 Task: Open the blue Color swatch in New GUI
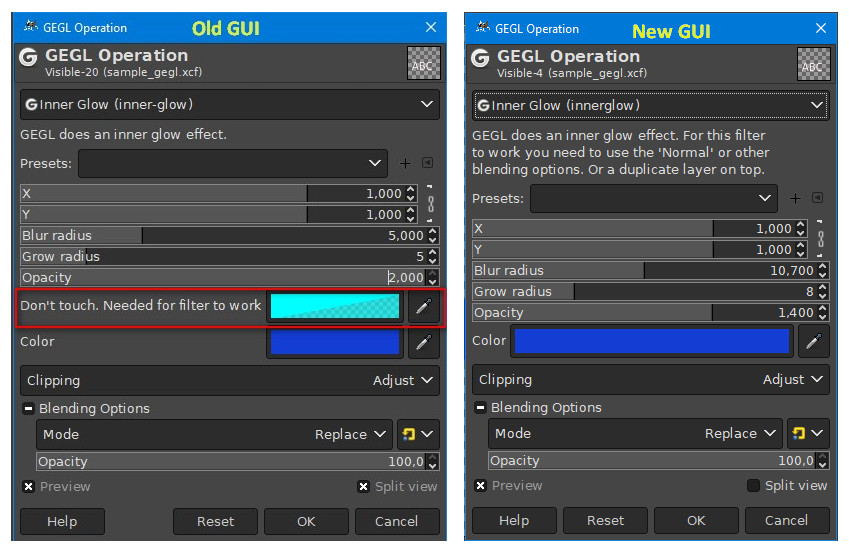pos(652,341)
